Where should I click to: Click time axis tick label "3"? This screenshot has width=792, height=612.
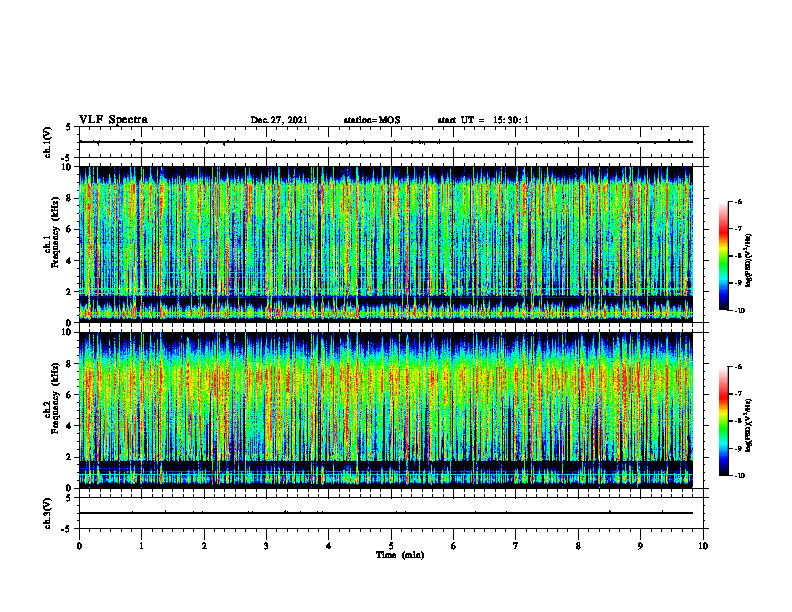click(266, 546)
